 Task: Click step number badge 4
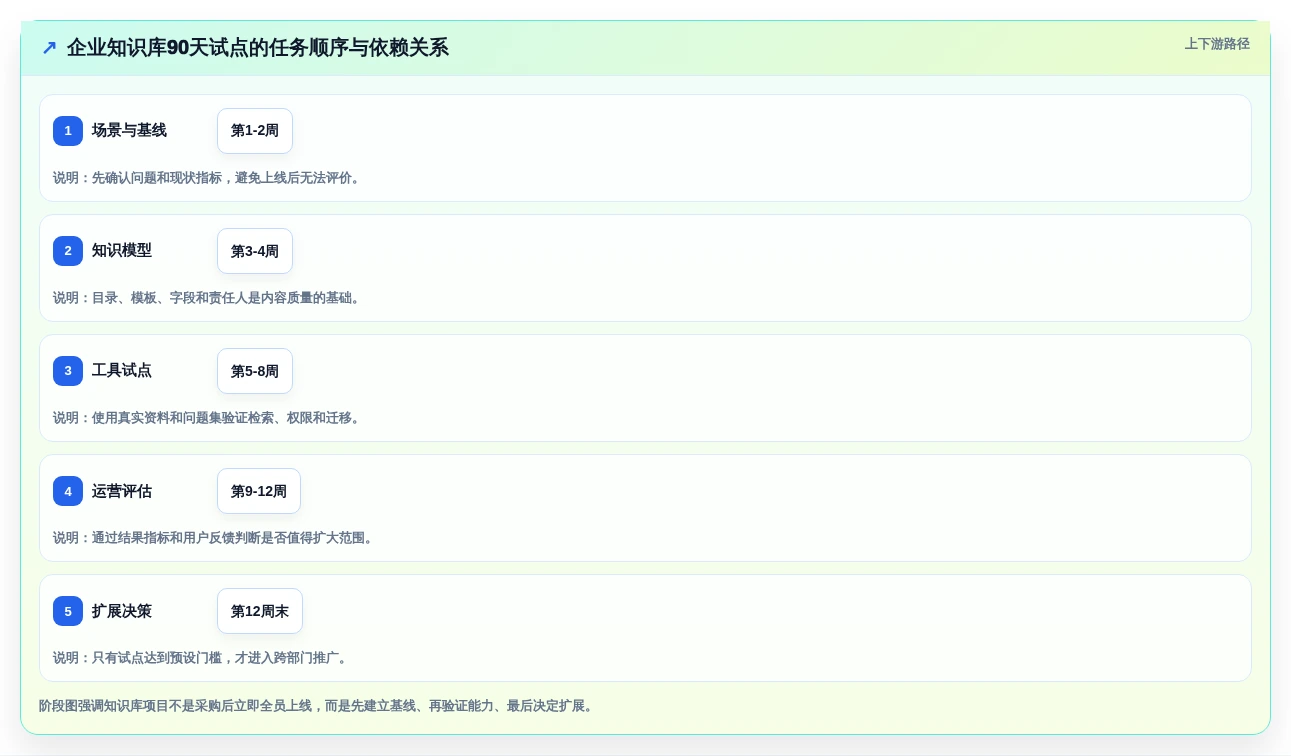pos(68,491)
